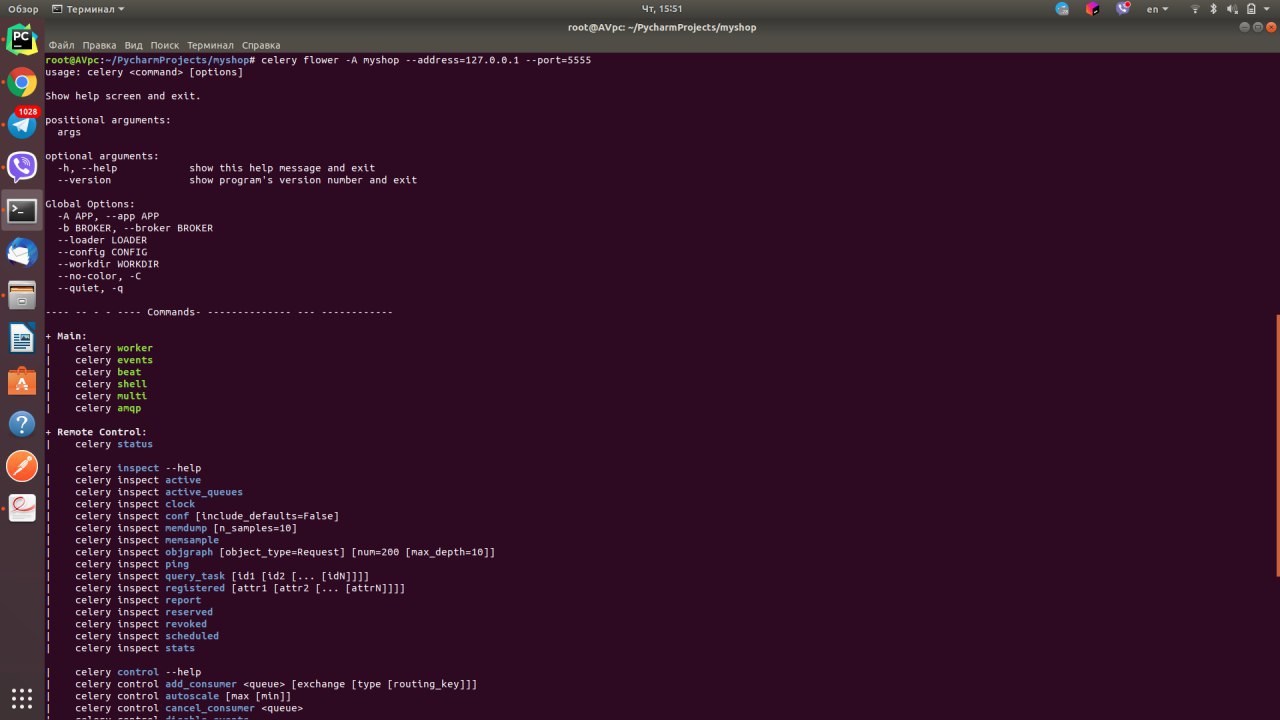The image size is (1280, 720).
Task: Open the Терминал menu in menu bar
Action: pyautogui.click(x=210, y=45)
